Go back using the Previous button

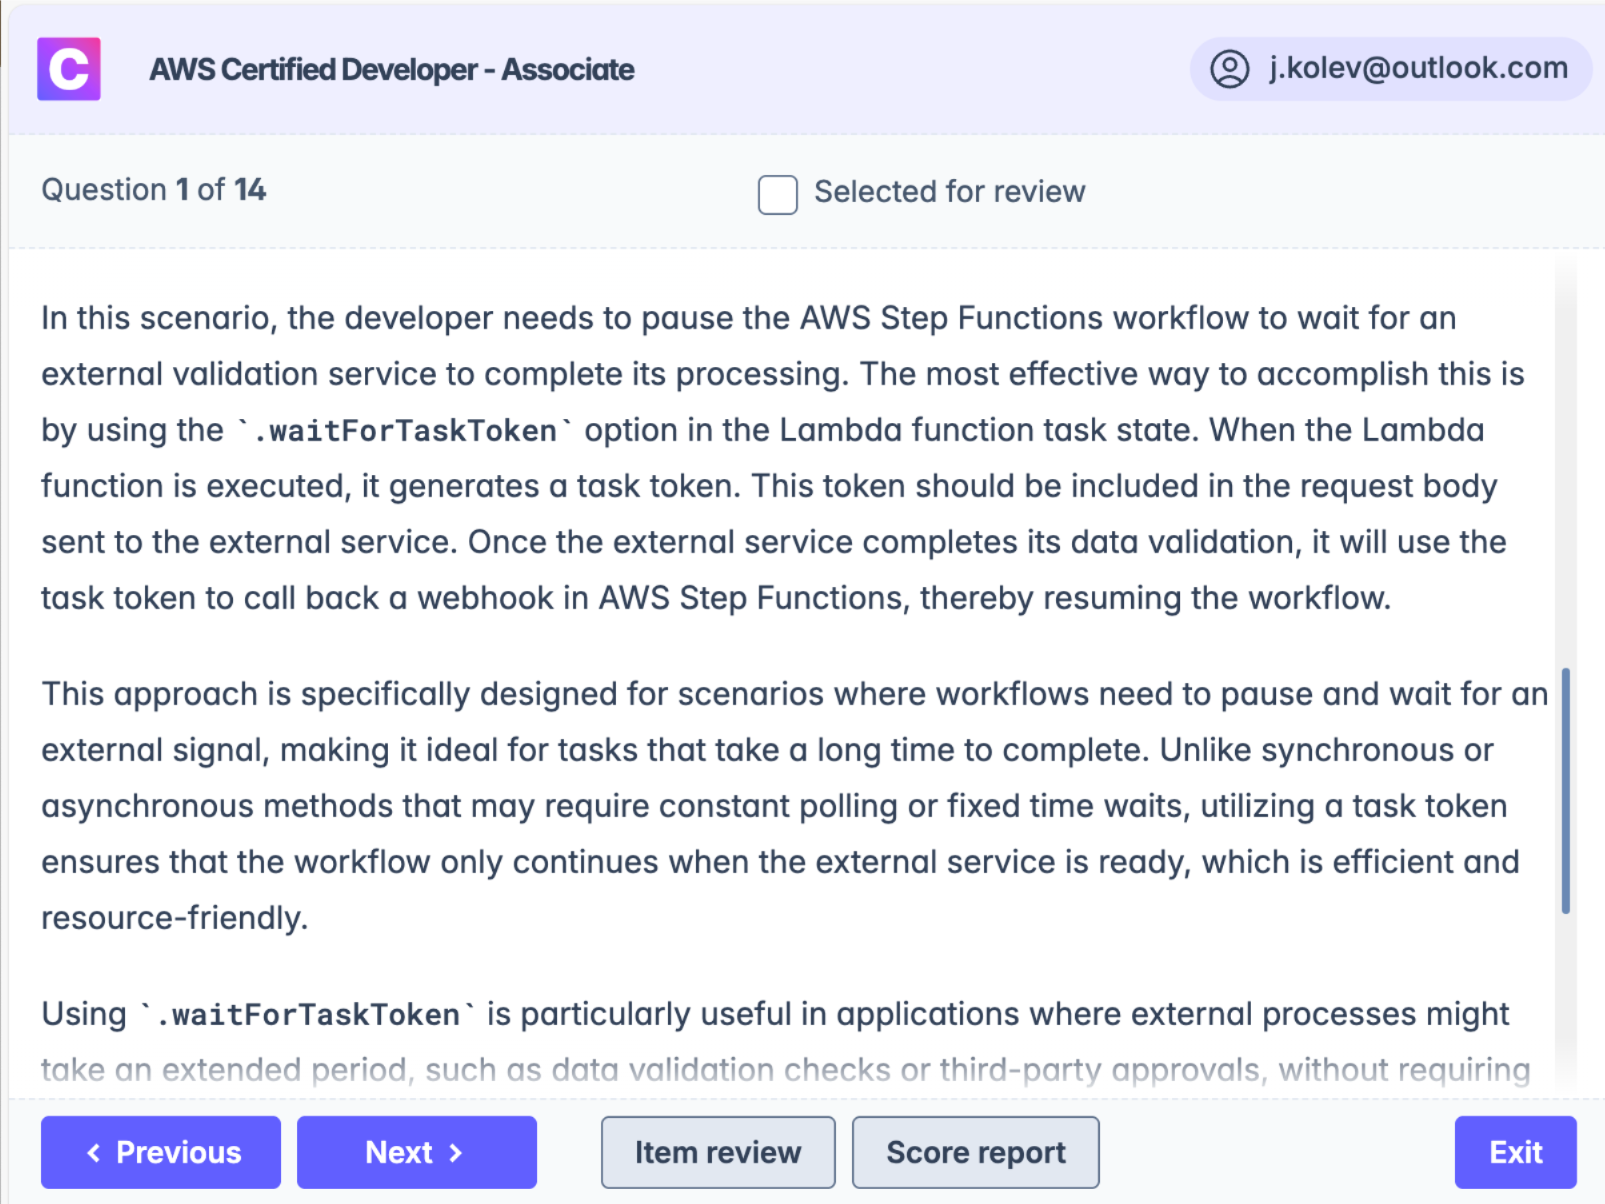pyautogui.click(x=160, y=1152)
